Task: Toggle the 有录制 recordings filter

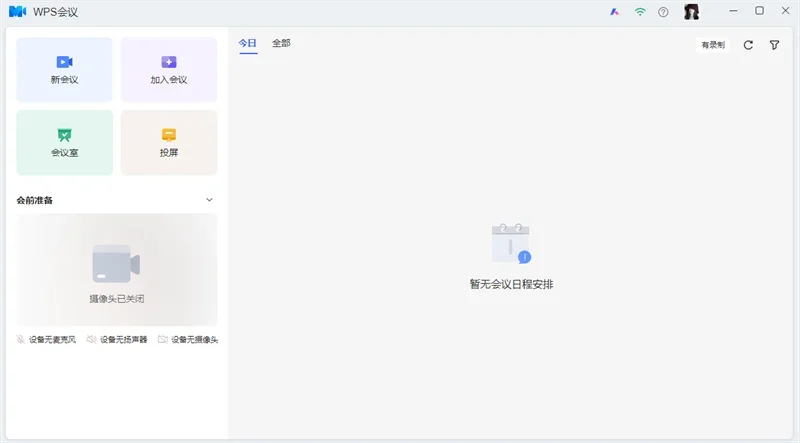Action: 713,45
